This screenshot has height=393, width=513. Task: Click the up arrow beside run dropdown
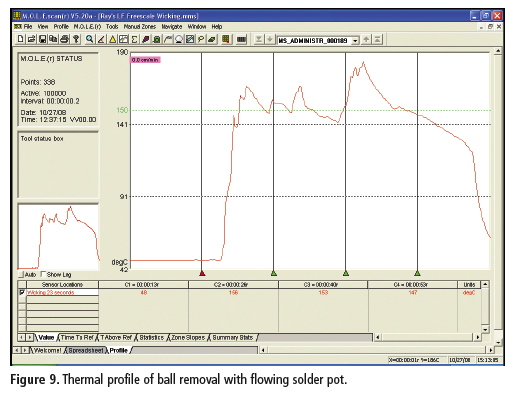tap(366, 40)
